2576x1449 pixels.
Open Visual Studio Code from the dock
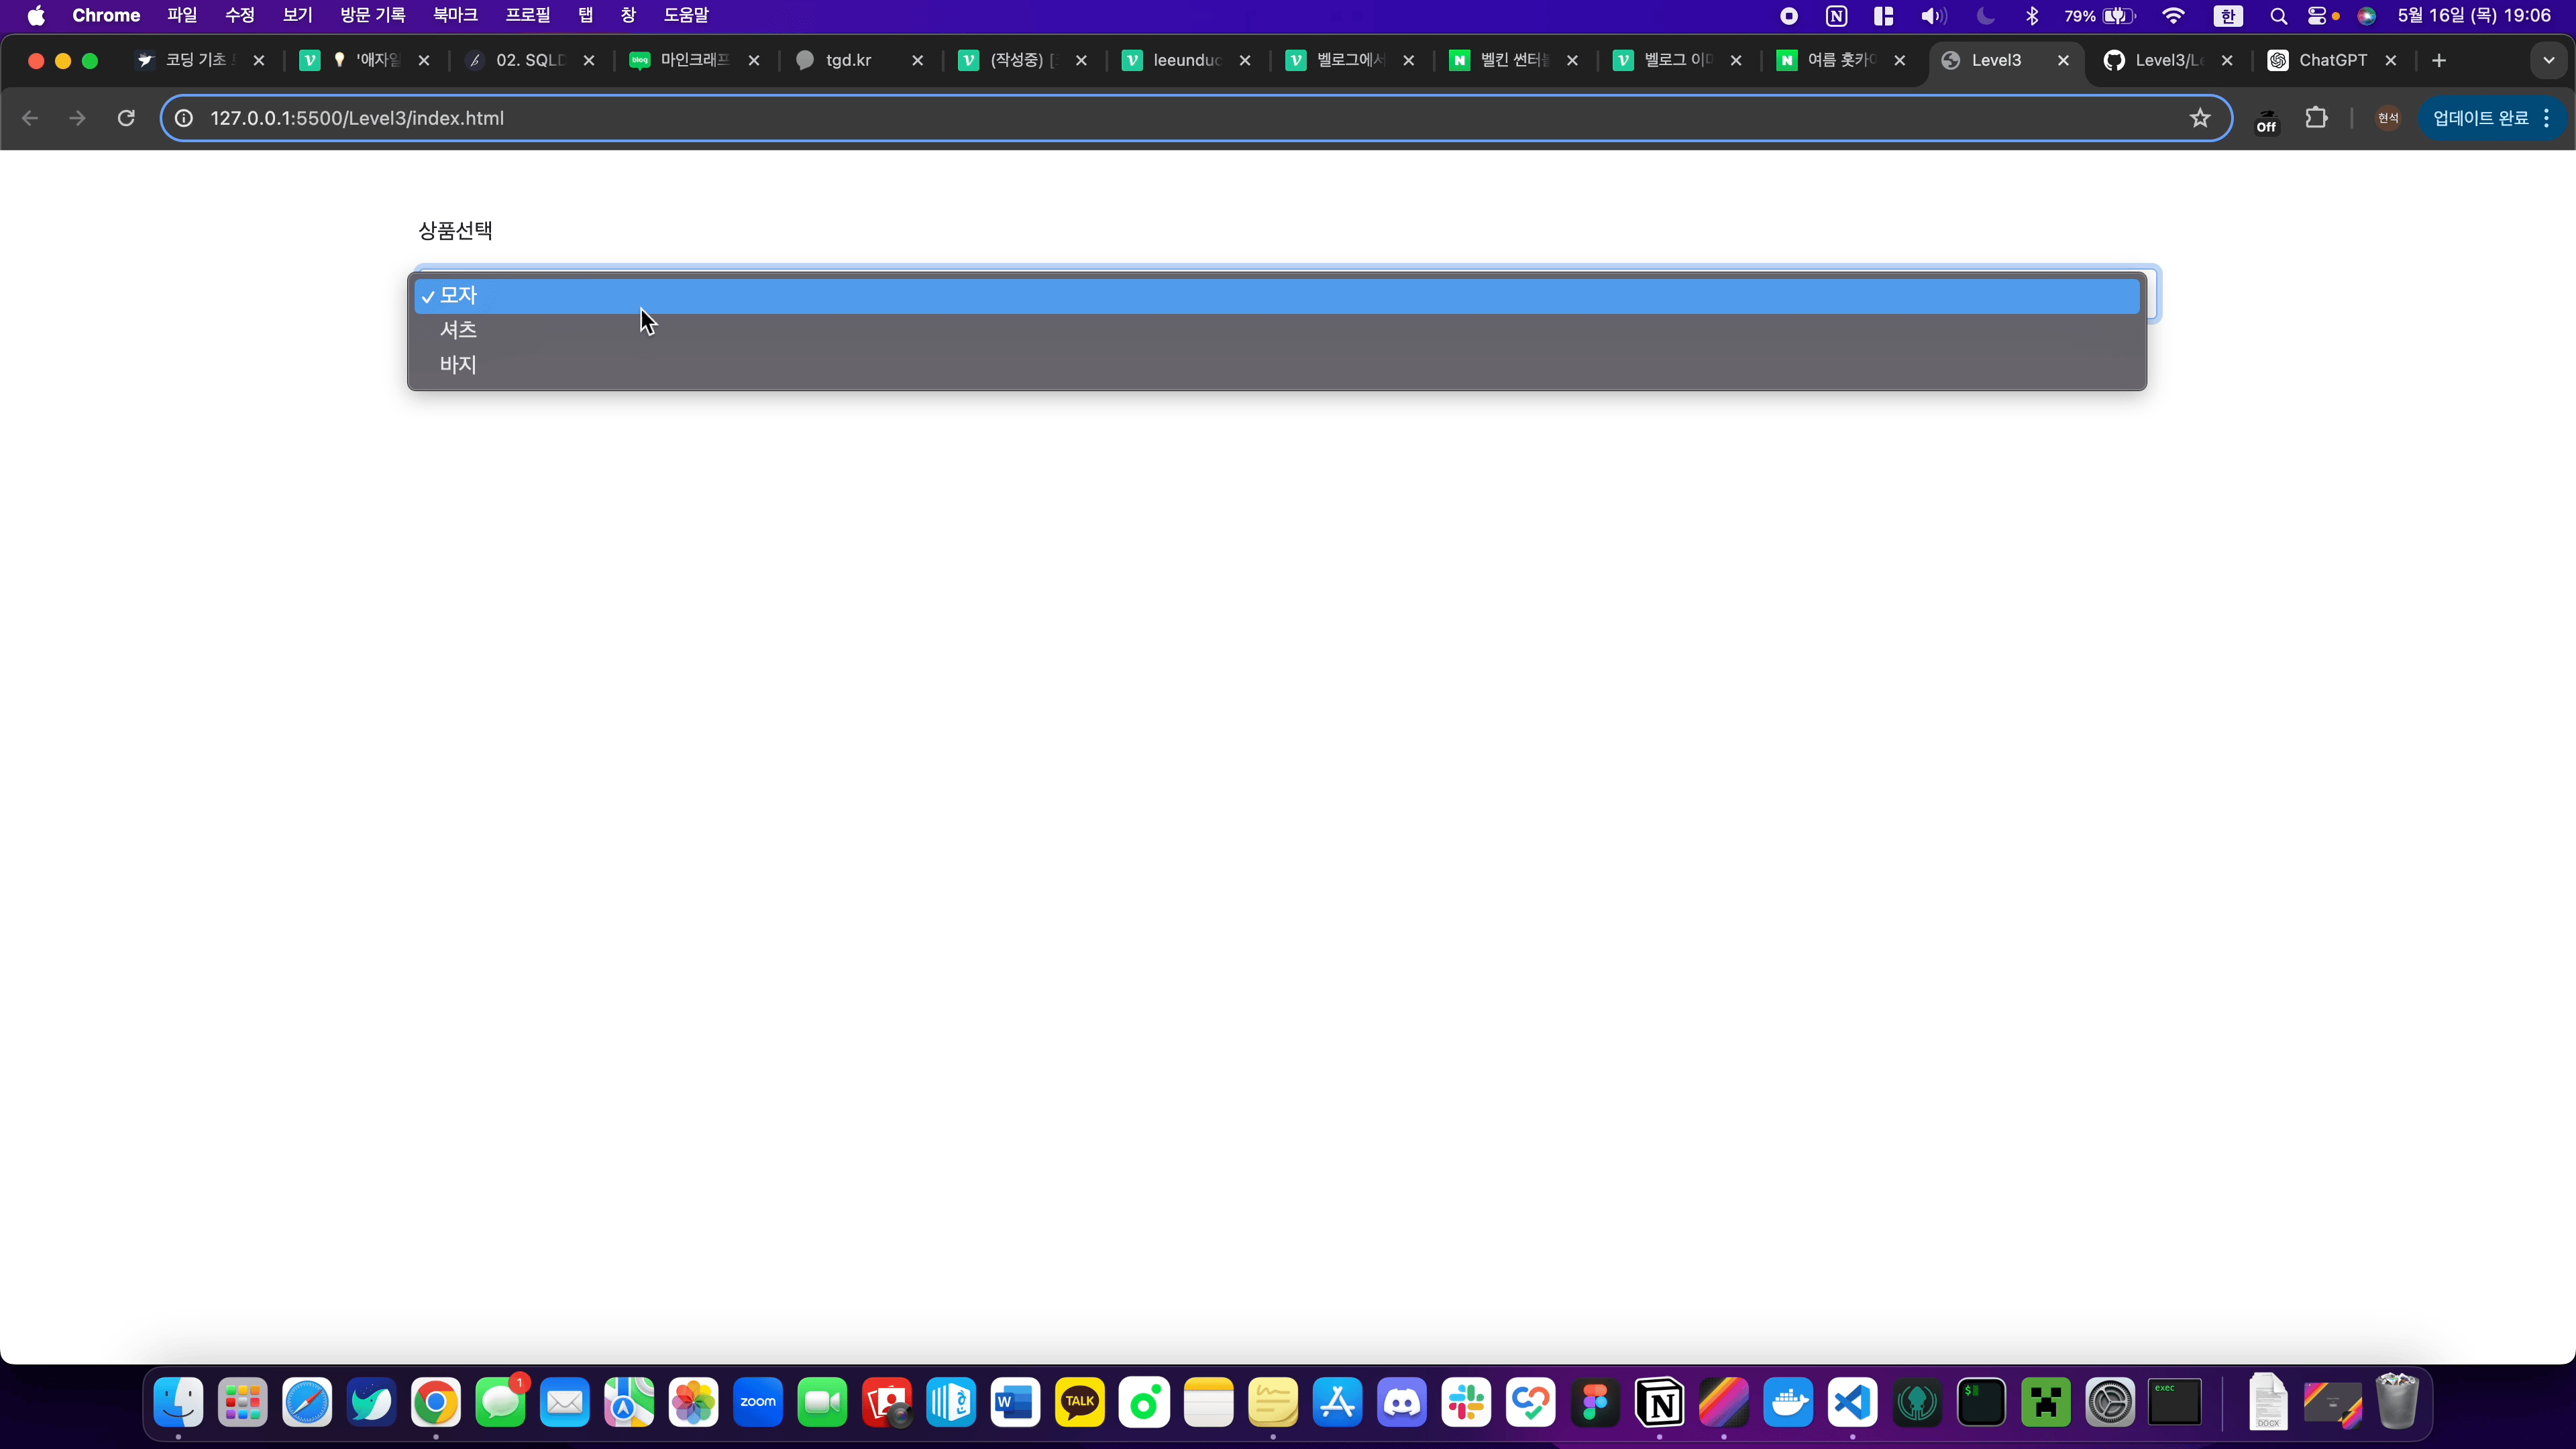1852,1402
